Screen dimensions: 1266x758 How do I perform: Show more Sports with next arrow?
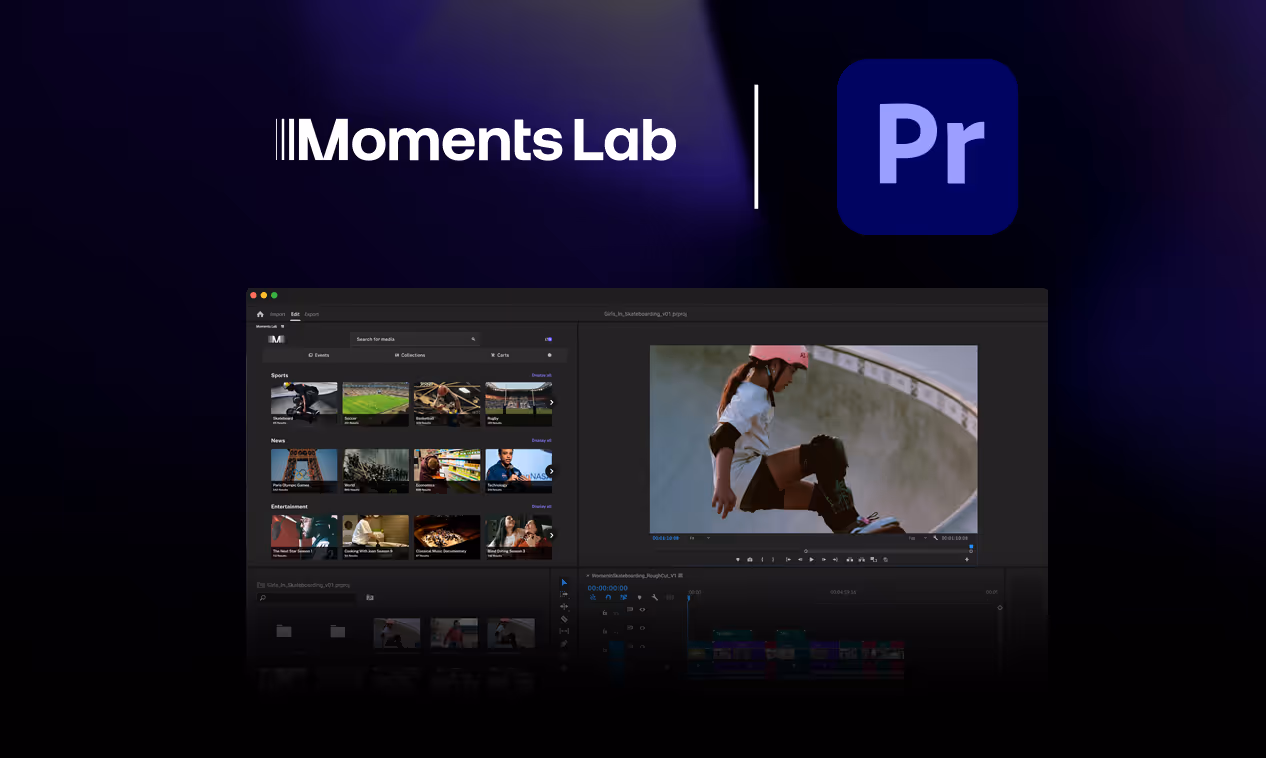coord(551,403)
